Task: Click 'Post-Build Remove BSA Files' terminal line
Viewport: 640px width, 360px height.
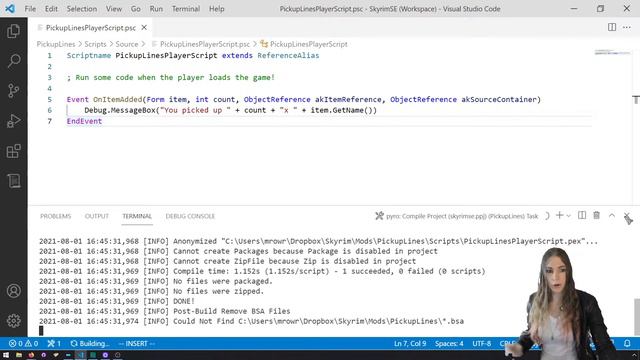Action: click(x=164, y=311)
